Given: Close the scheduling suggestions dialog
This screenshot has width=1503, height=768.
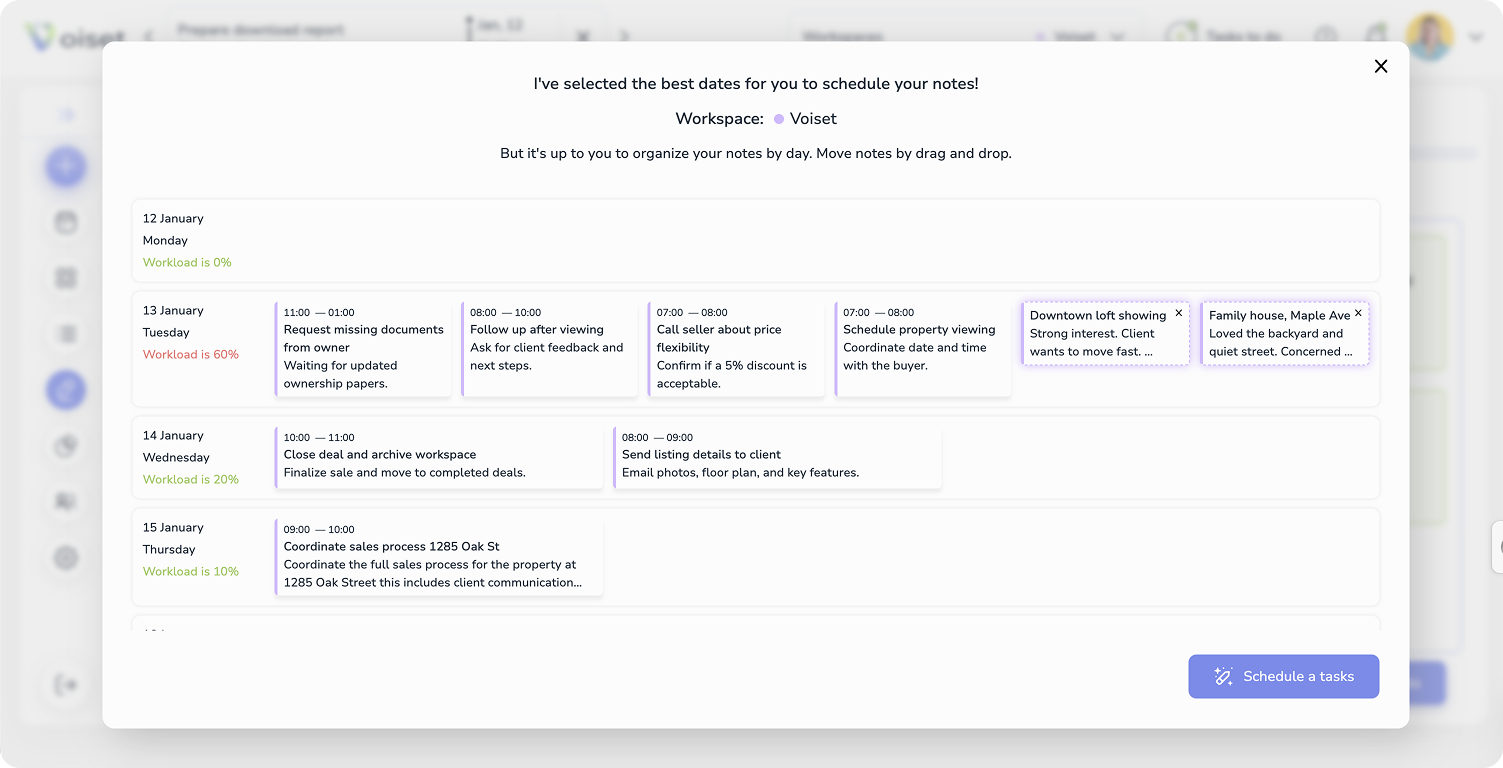Looking at the screenshot, I should (1381, 66).
